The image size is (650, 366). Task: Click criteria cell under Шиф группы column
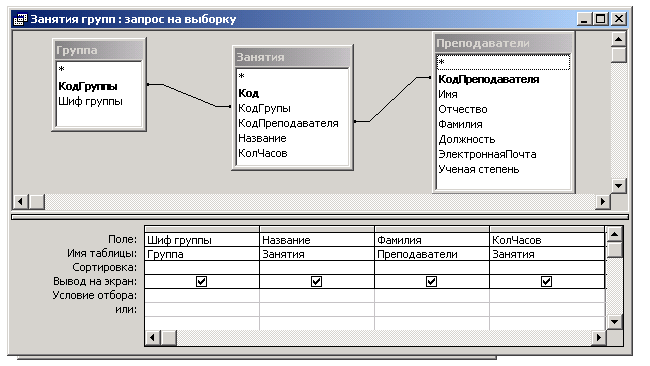pos(202,296)
